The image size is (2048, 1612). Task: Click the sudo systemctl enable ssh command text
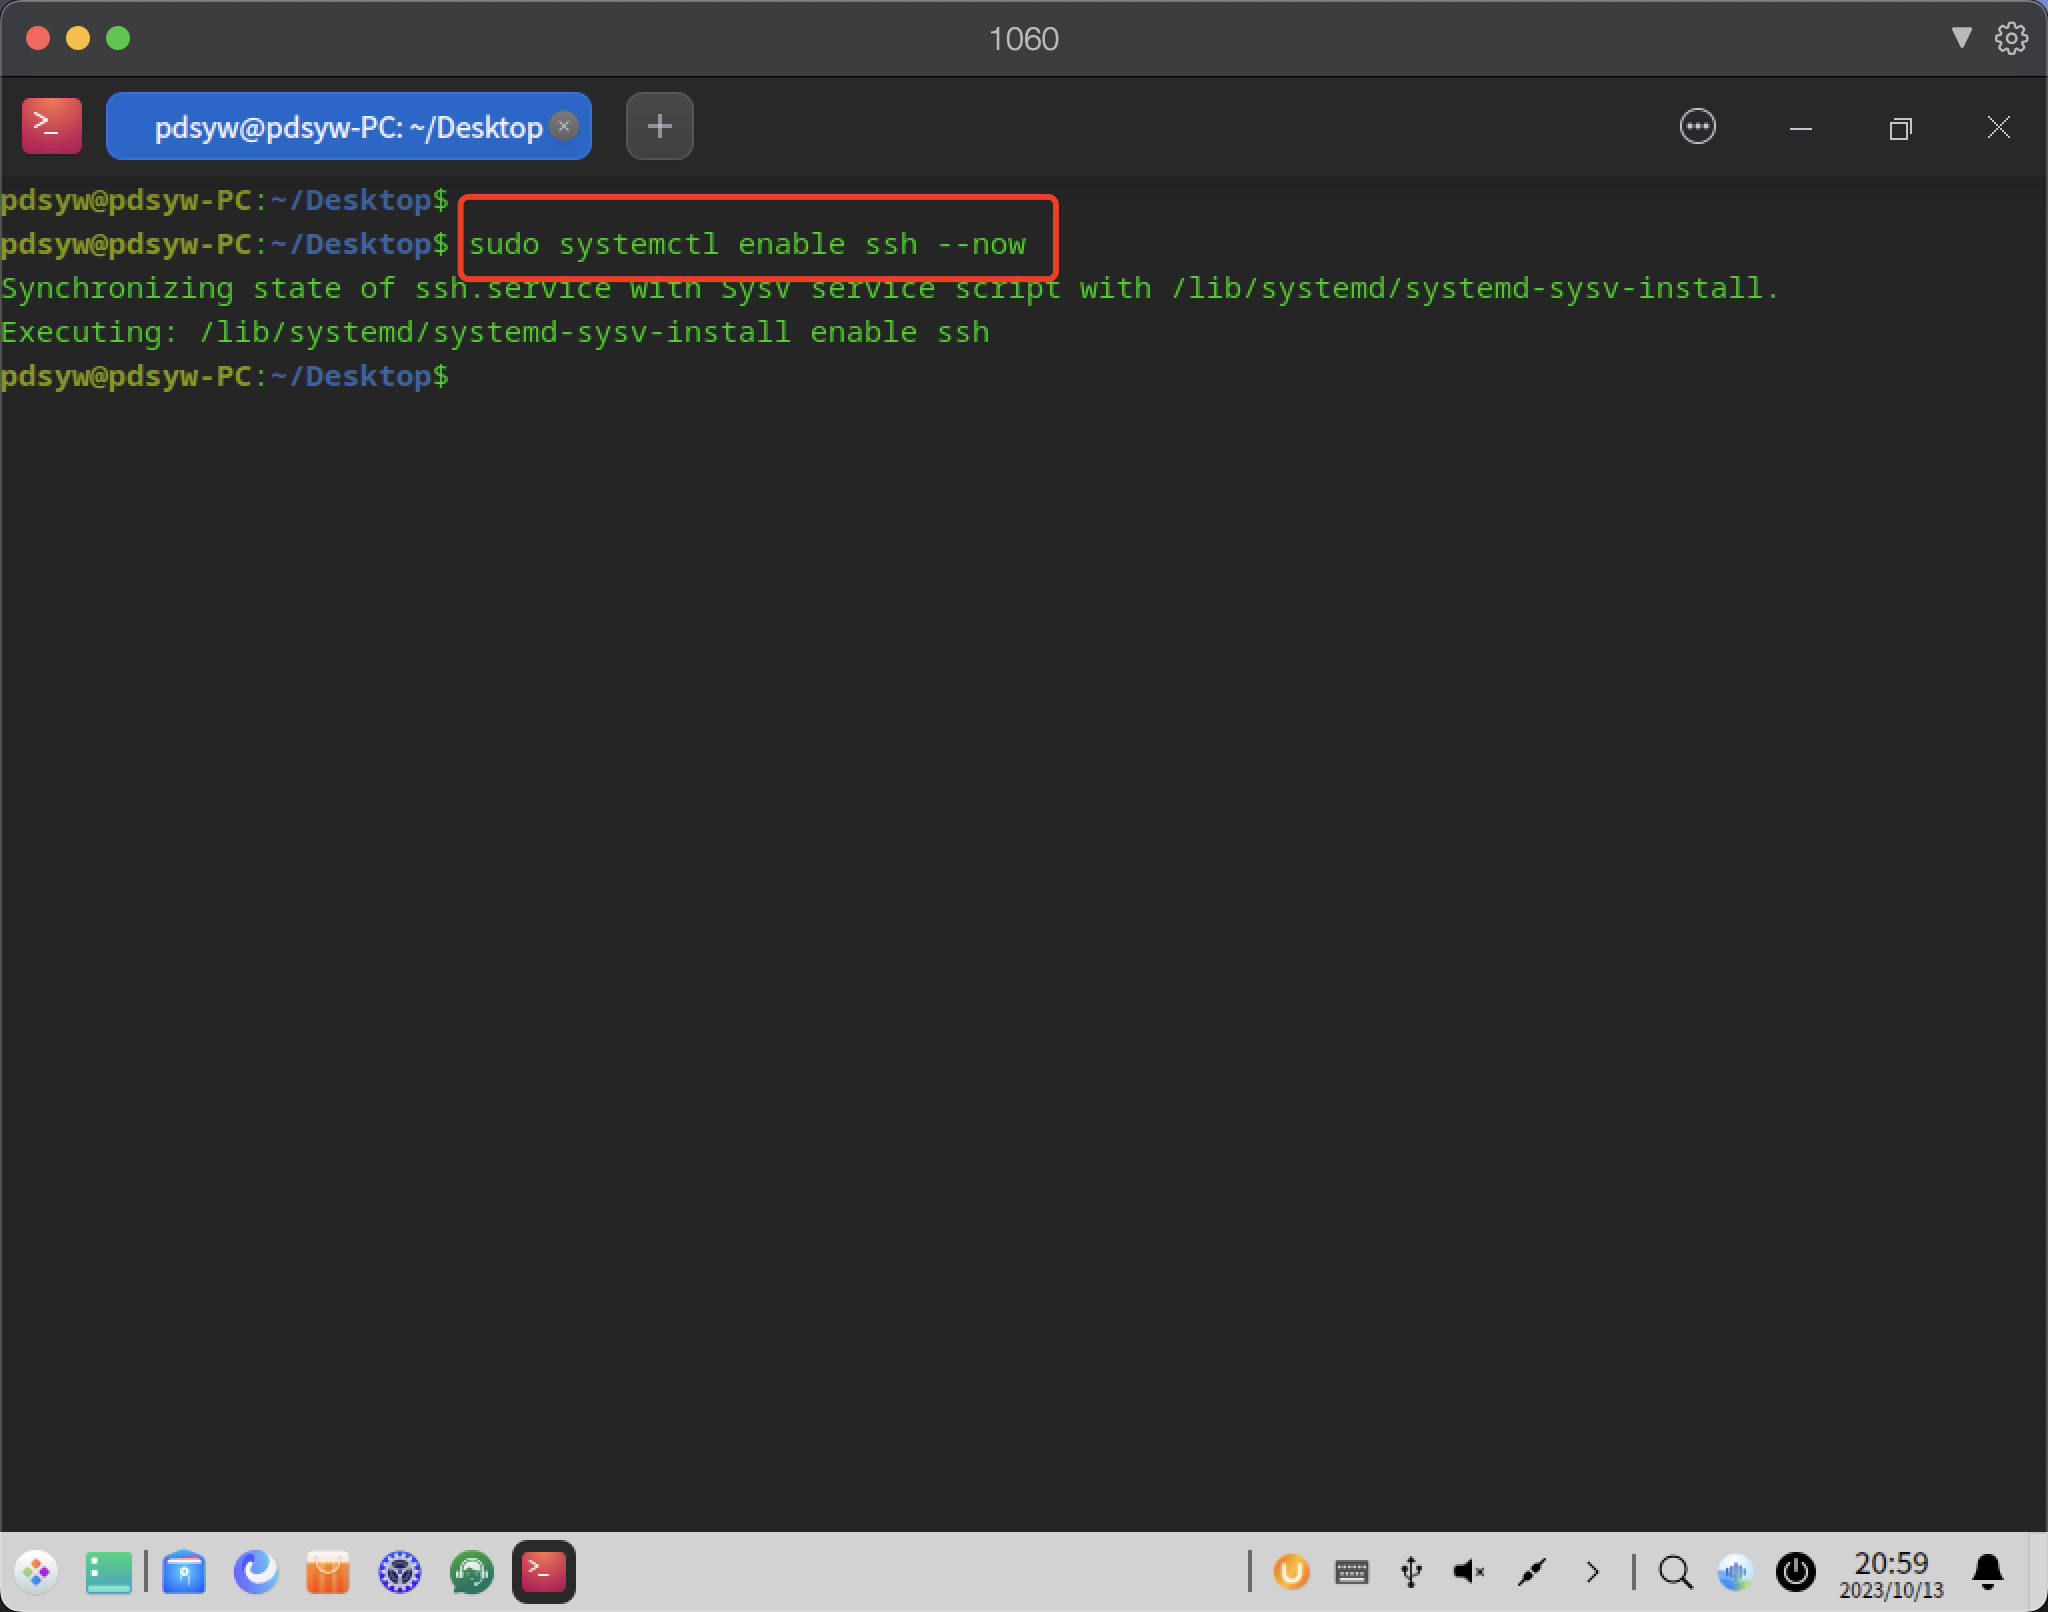tap(748, 244)
